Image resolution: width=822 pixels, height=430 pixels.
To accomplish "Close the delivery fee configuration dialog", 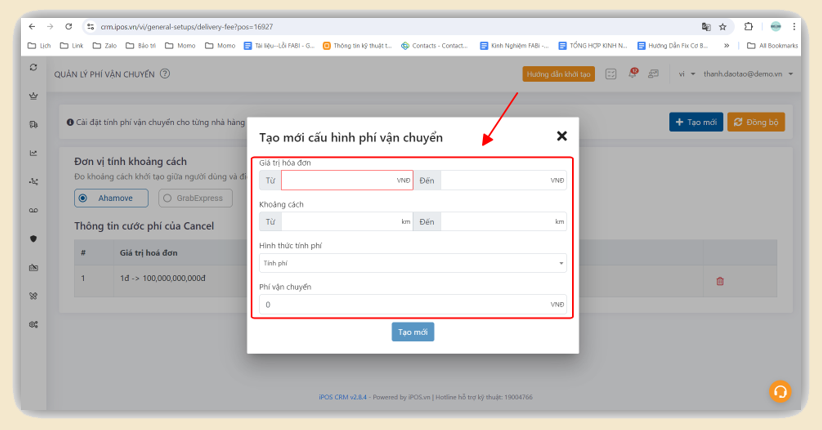I will click(x=561, y=136).
